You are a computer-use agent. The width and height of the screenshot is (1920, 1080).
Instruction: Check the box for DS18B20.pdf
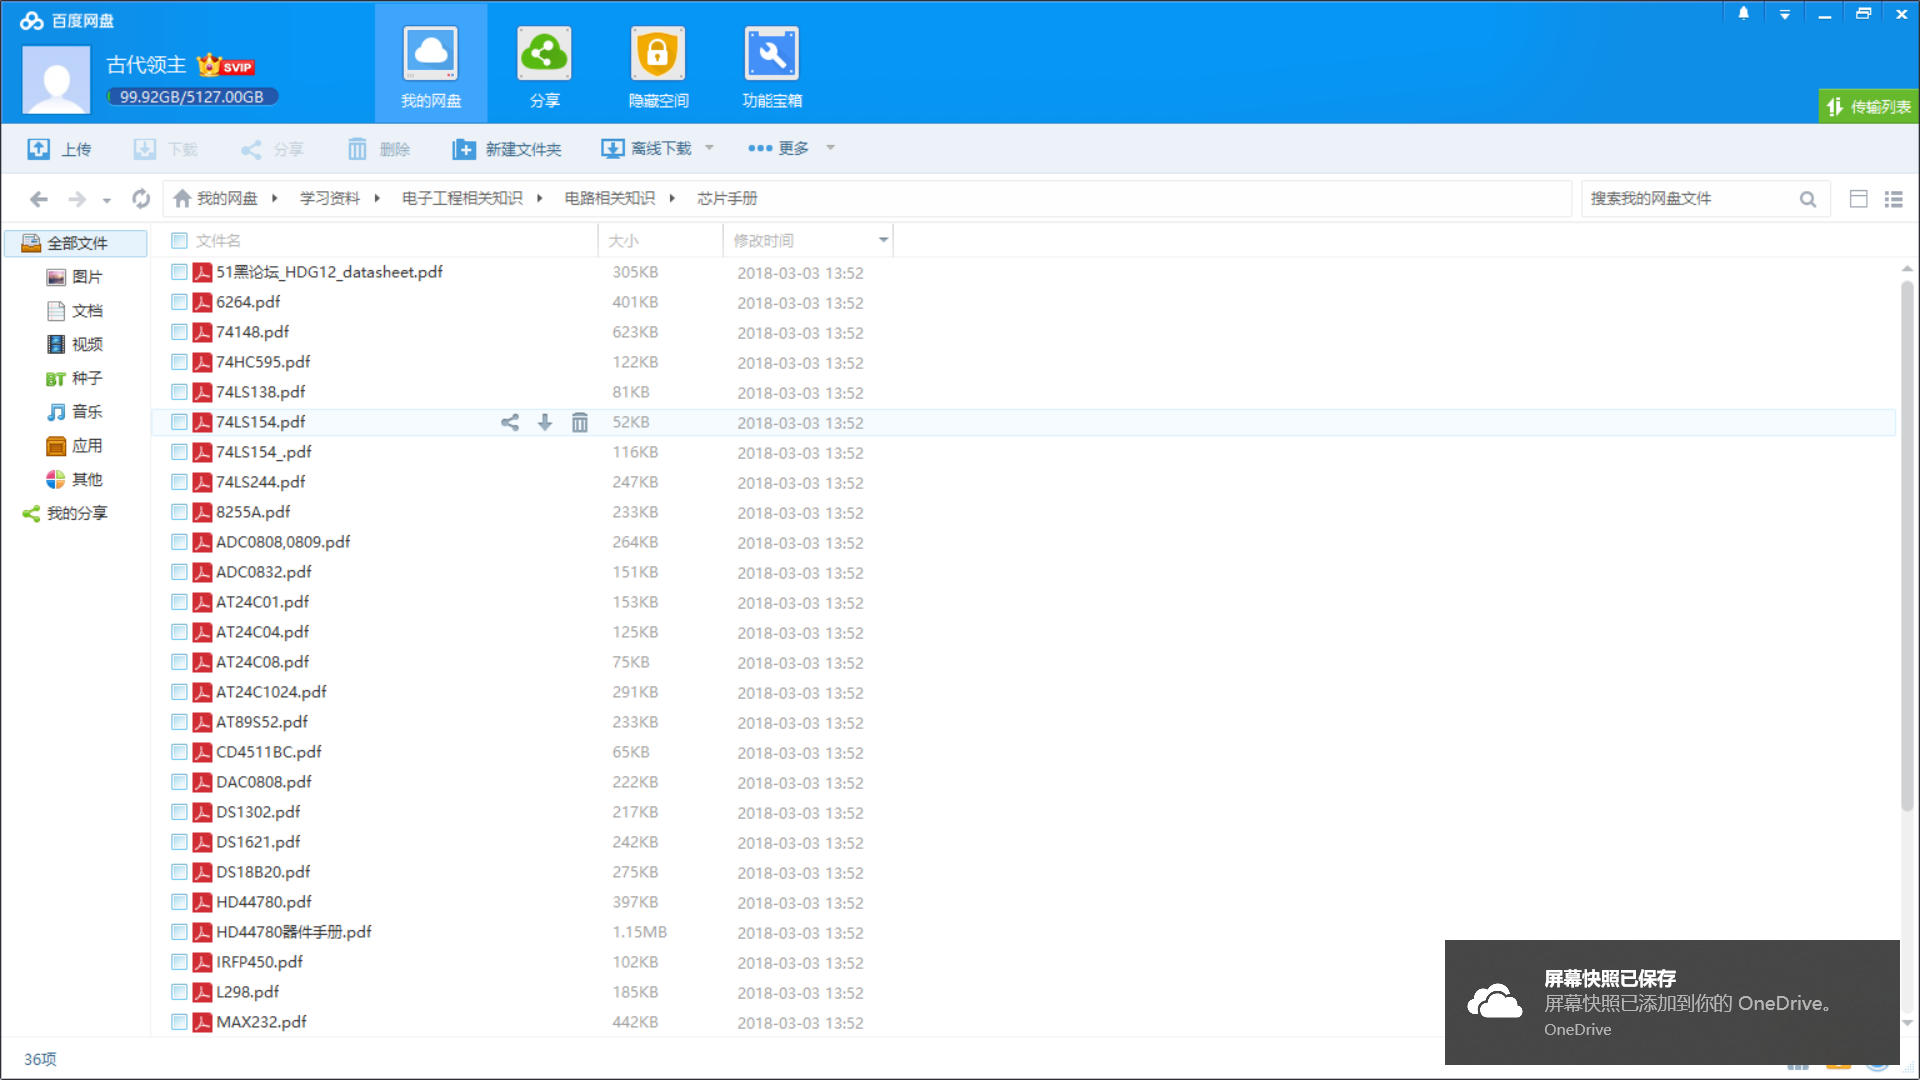pyautogui.click(x=179, y=872)
